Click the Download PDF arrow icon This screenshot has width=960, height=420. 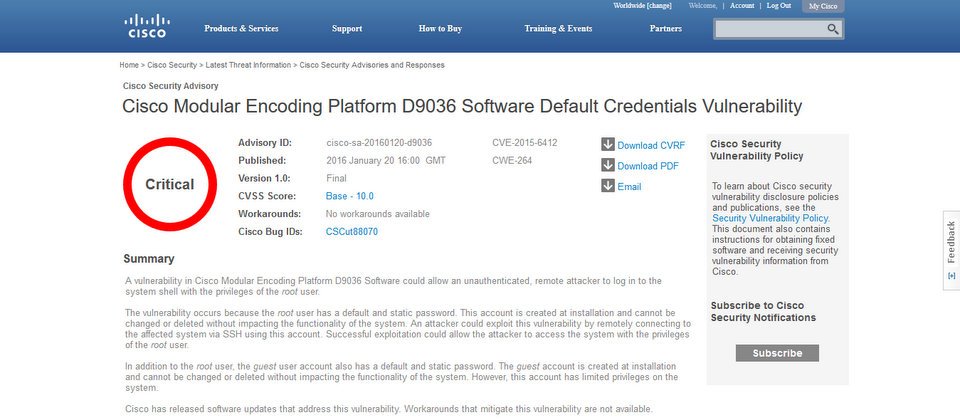[607, 165]
